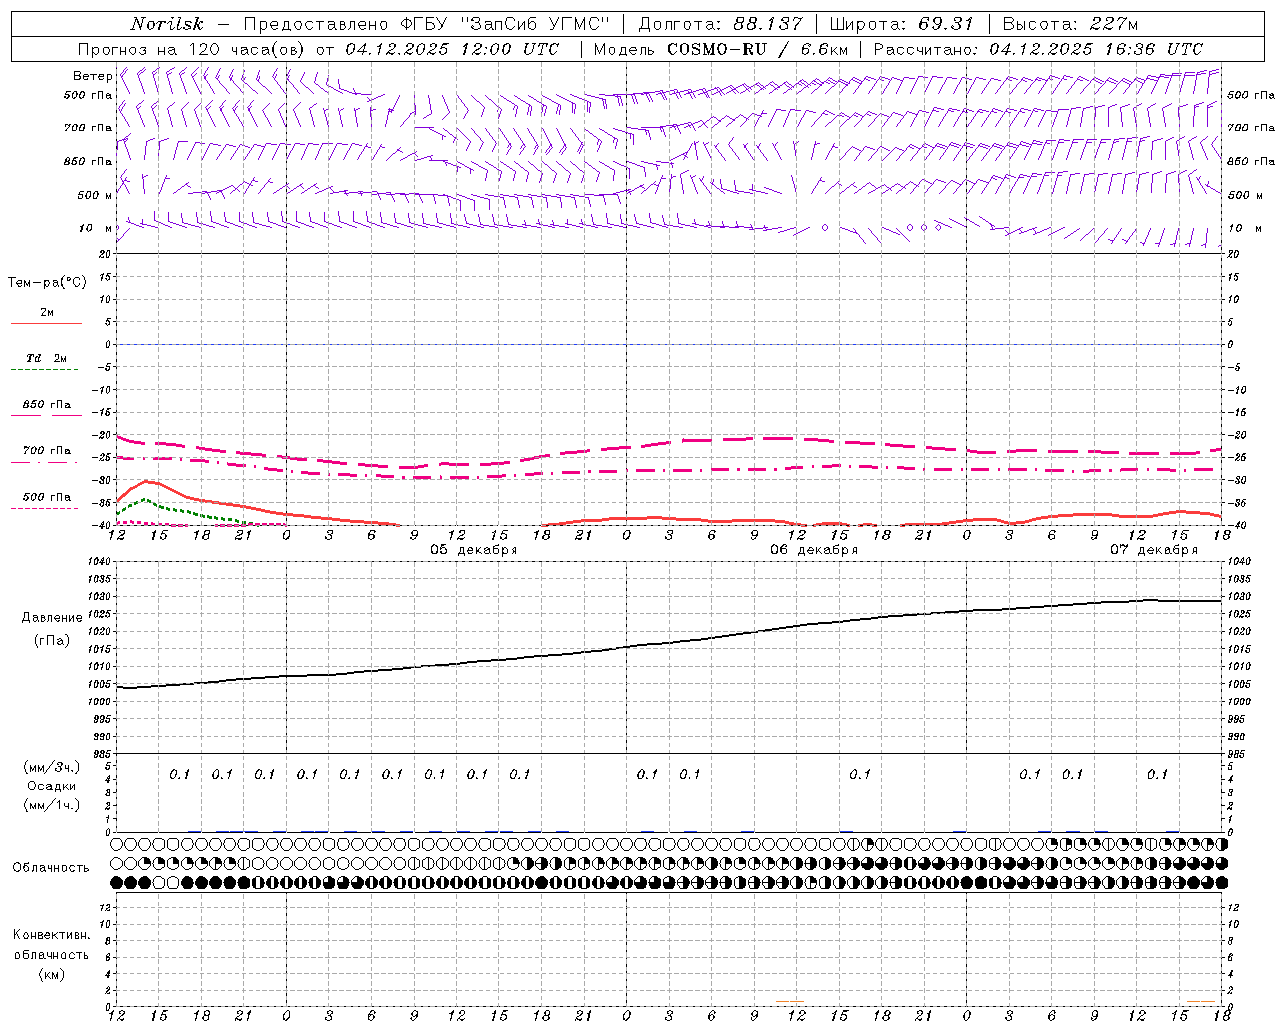Click the '500 гПа' temperature legend label

[x=47, y=497]
